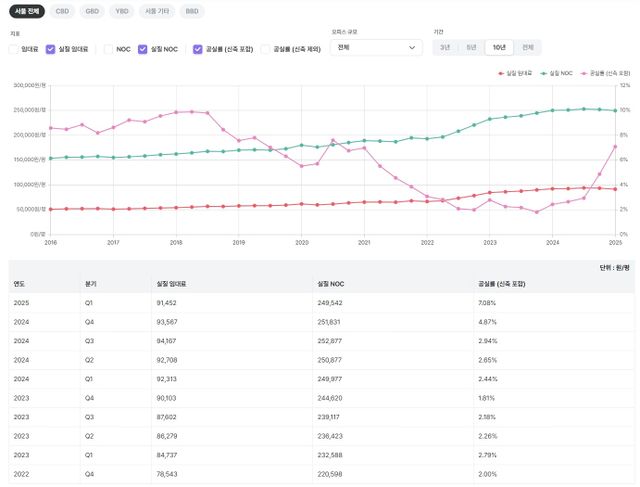Choose the 전체 period button

tap(526, 47)
